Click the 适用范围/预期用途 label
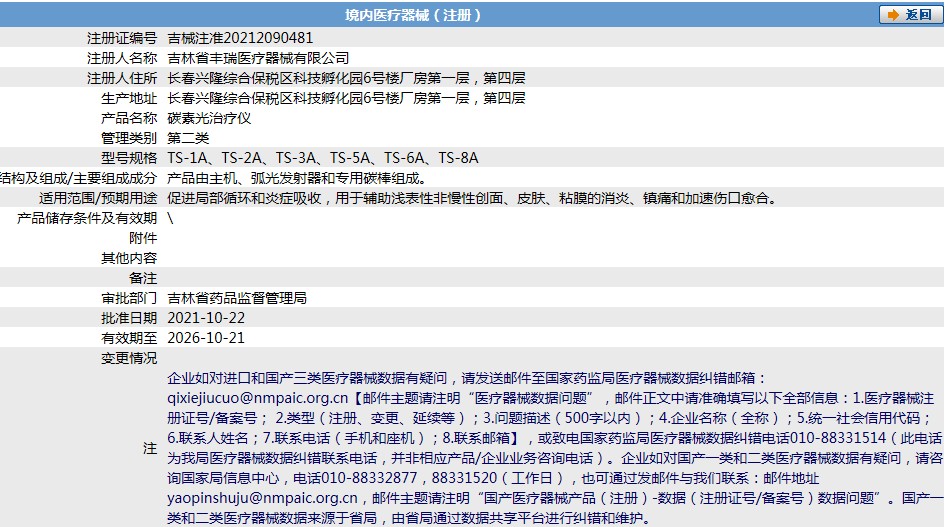This screenshot has height=527, width=945. click(98, 198)
